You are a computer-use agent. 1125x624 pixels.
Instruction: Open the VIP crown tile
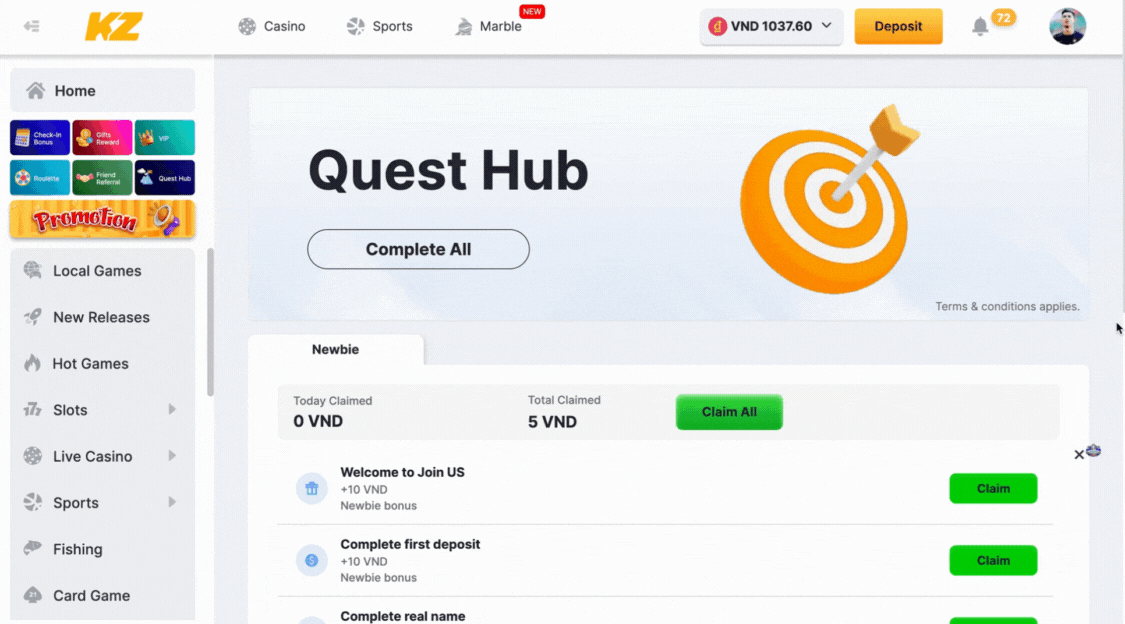click(164, 138)
